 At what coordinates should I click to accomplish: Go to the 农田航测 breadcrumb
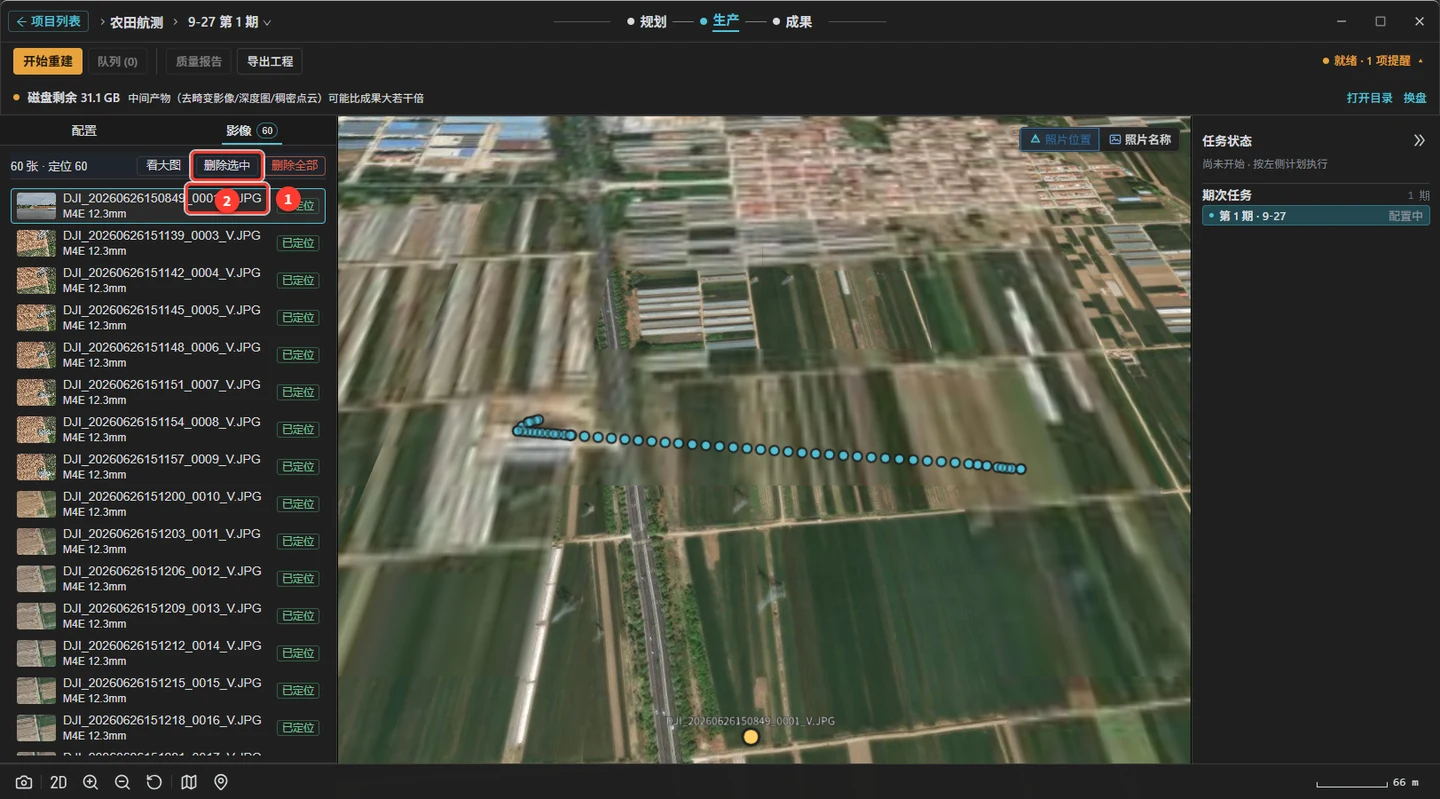(137, 22)
